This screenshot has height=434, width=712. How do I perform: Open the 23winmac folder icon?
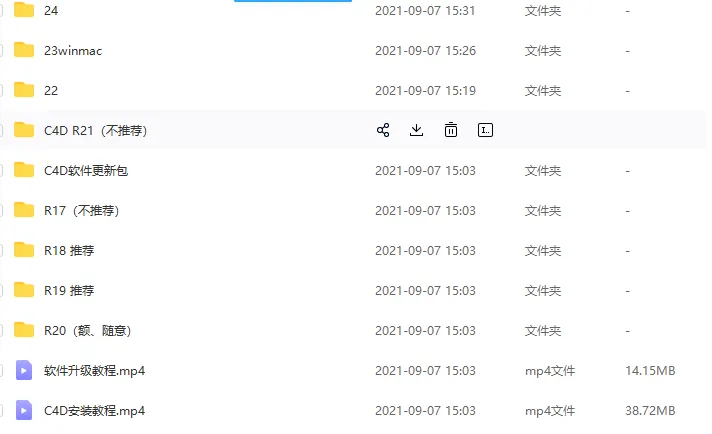[24, 50]
